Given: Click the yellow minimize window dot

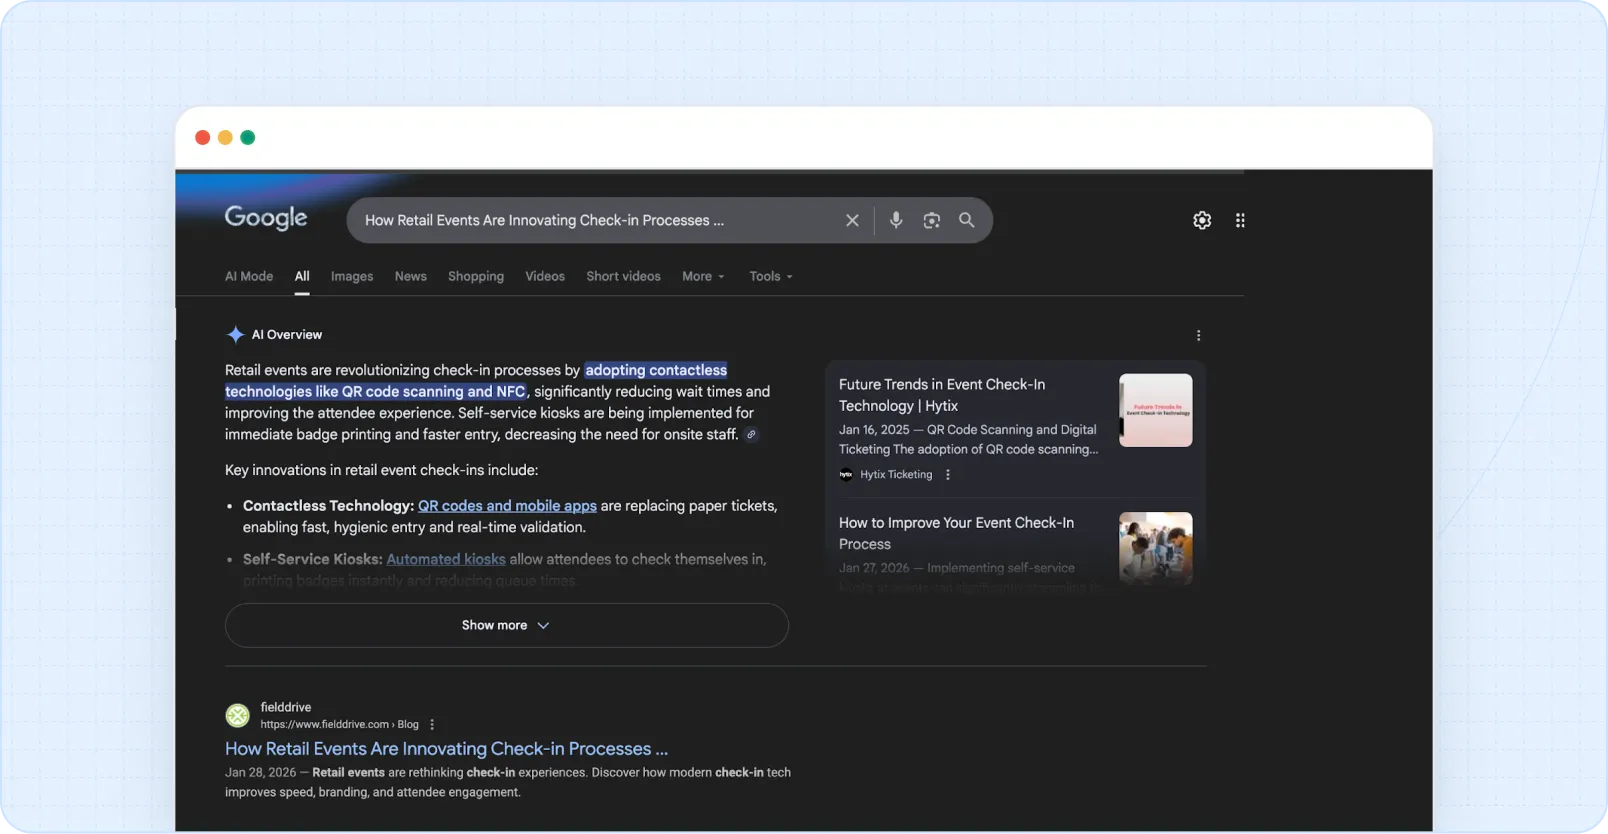Looking at the screenshot, I should (225, 138).
